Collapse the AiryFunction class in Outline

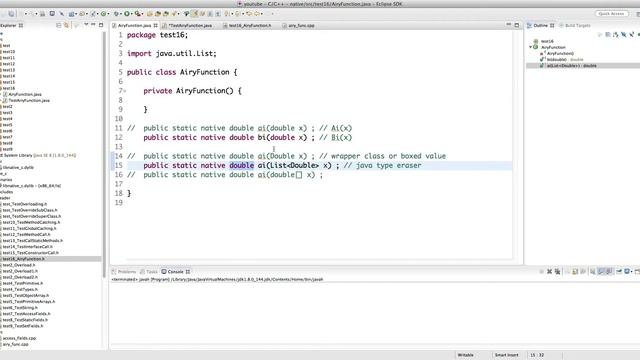(531, 47)
